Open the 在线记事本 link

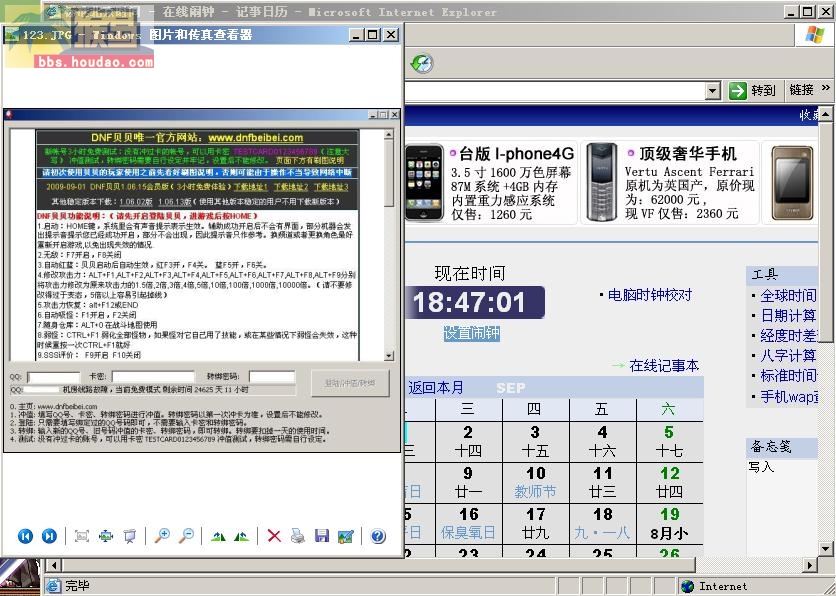[664, 365]
